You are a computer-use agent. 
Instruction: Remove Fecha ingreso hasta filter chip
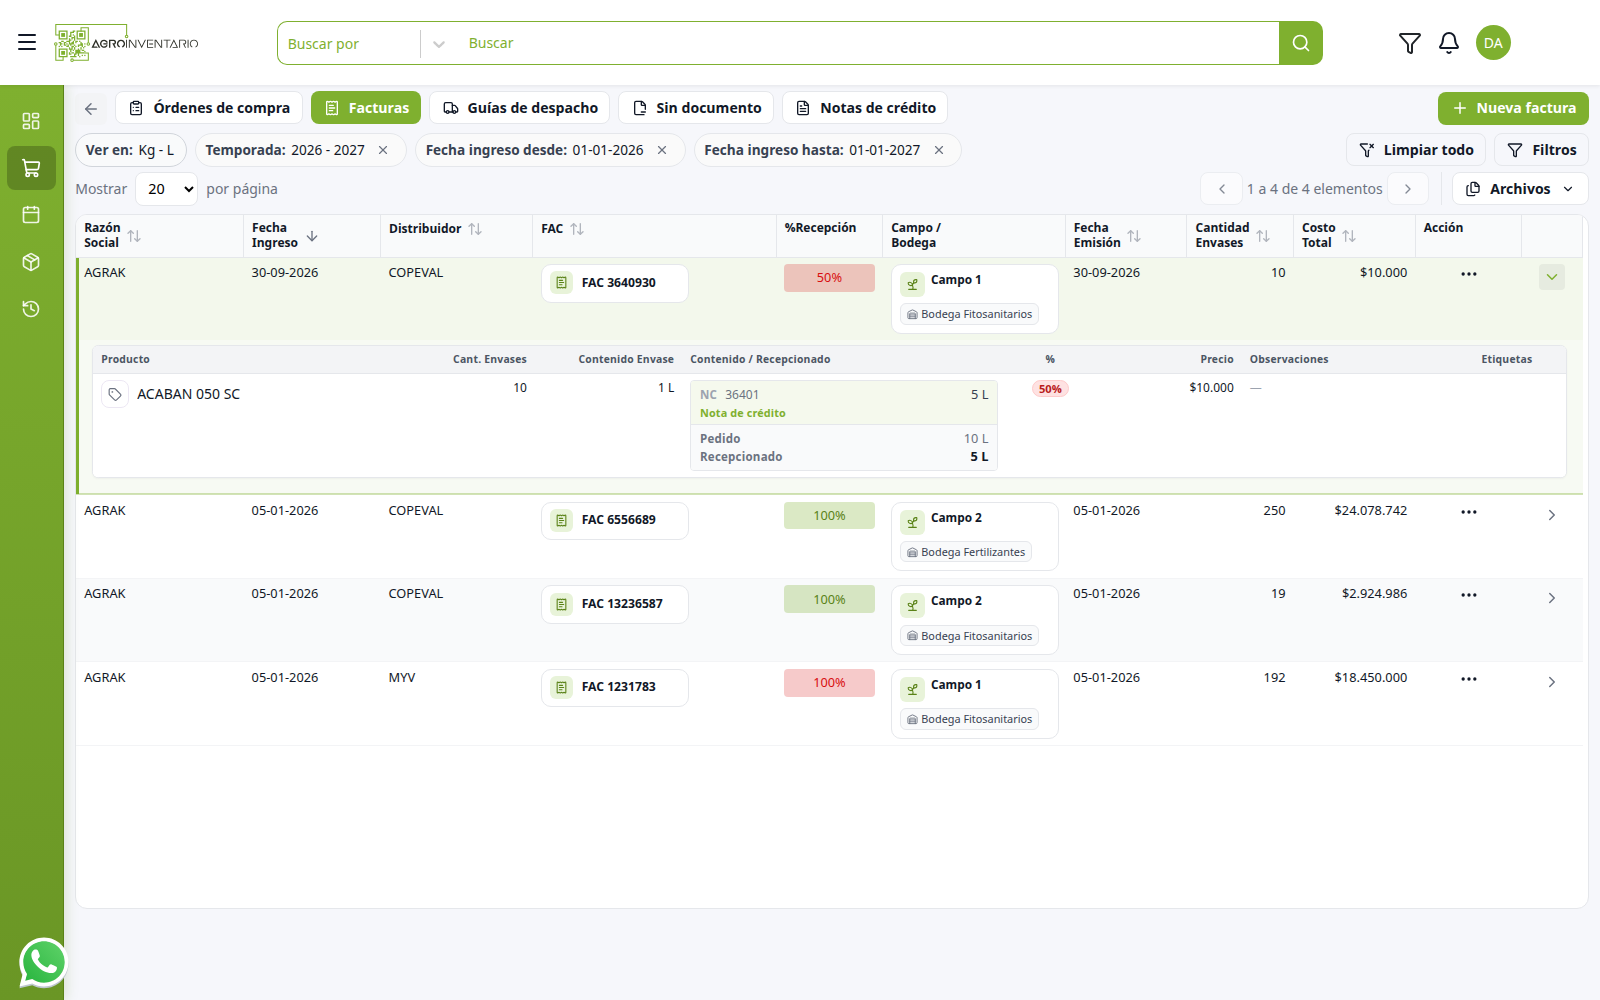coord(939,150)
